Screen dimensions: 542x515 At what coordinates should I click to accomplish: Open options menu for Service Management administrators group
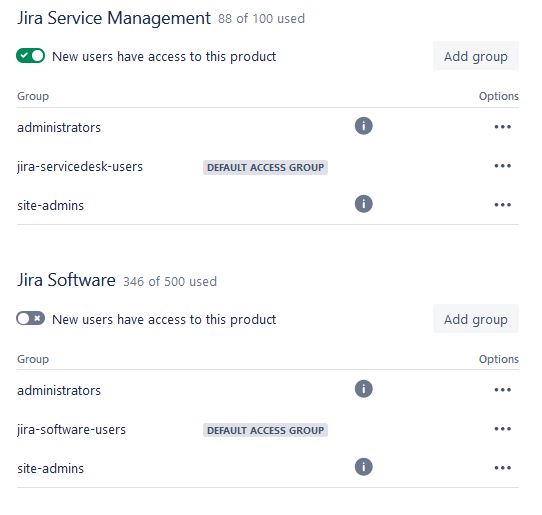click(x=502, y=127)
